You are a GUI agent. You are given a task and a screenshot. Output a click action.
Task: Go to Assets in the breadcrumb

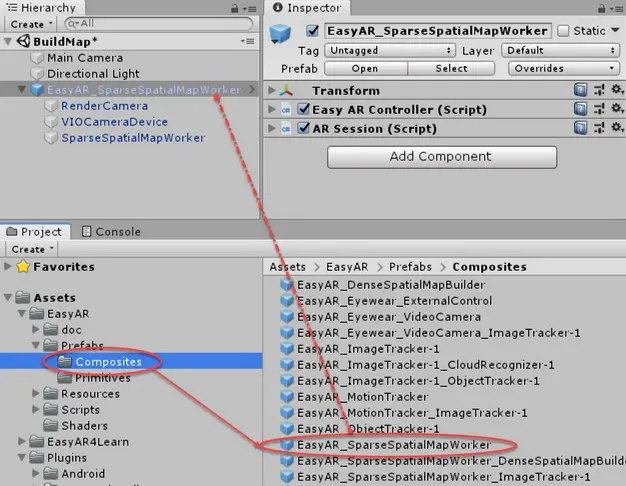coord(287,267)
